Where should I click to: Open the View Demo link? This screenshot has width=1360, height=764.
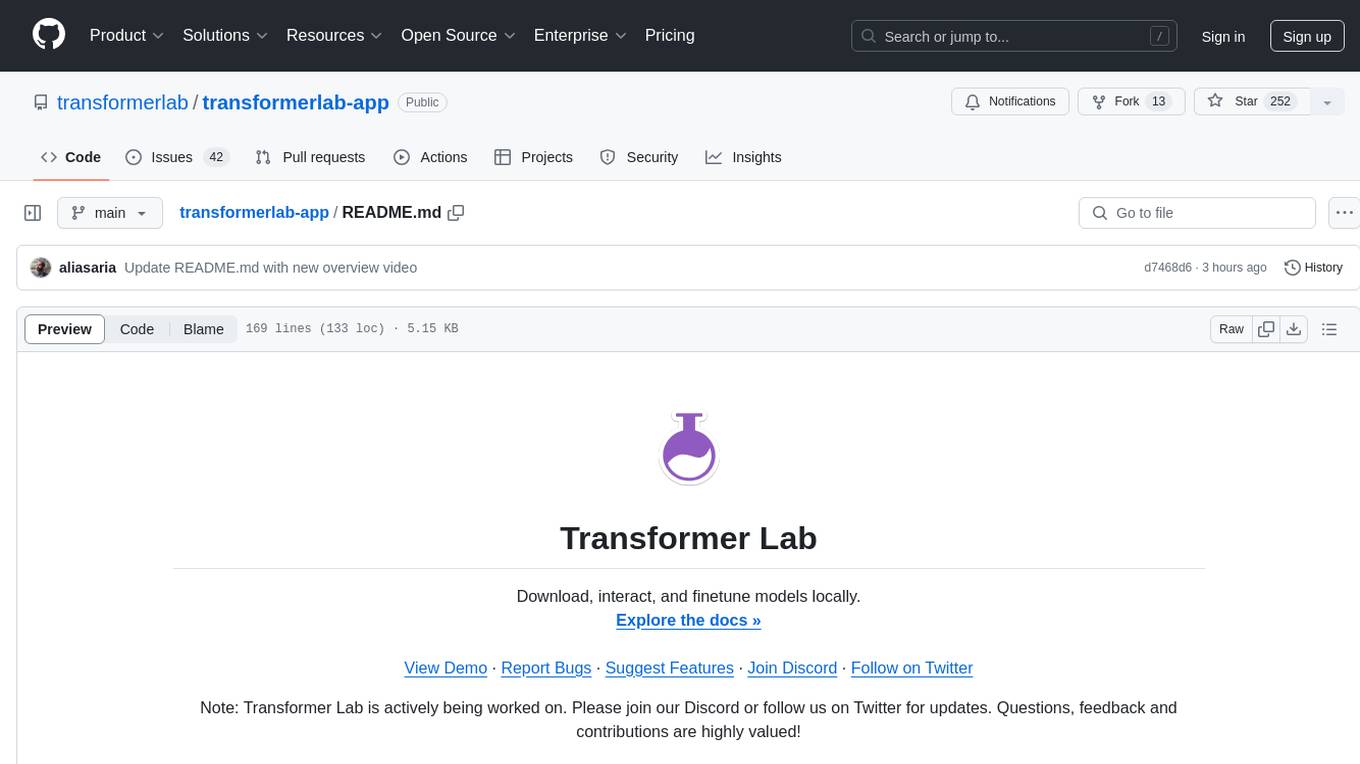[445, 668]
